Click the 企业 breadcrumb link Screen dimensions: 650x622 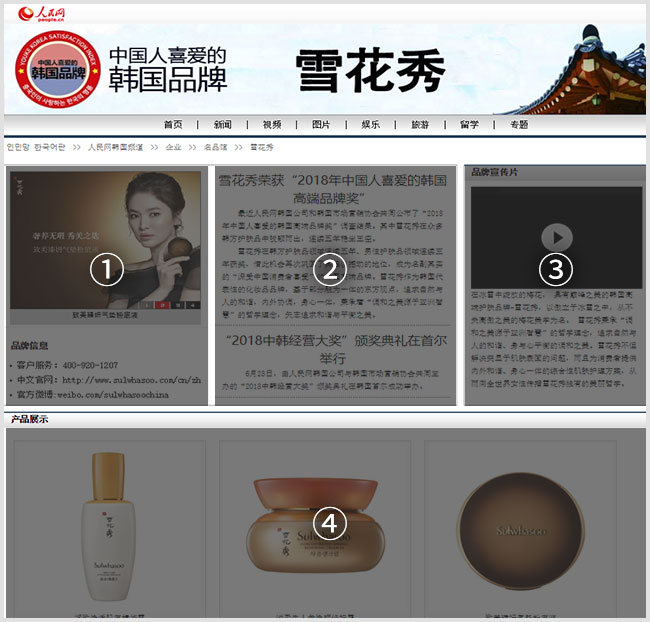pos(173,147)
